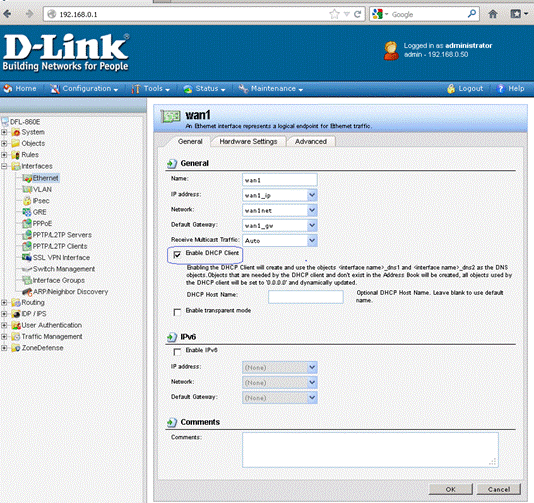The width and height of the screenshot is (534, 503).
Task: Click the VLAN icon
Action: (27, 189)
